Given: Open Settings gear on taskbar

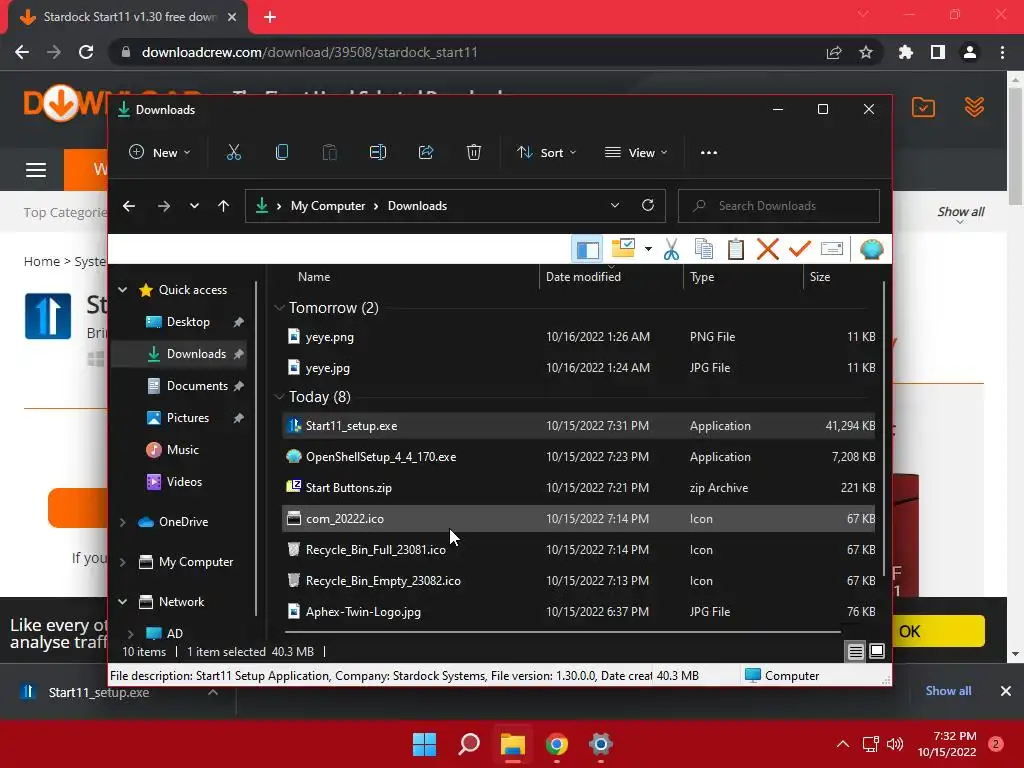Looking at the screenshot, I should (601, 744).
